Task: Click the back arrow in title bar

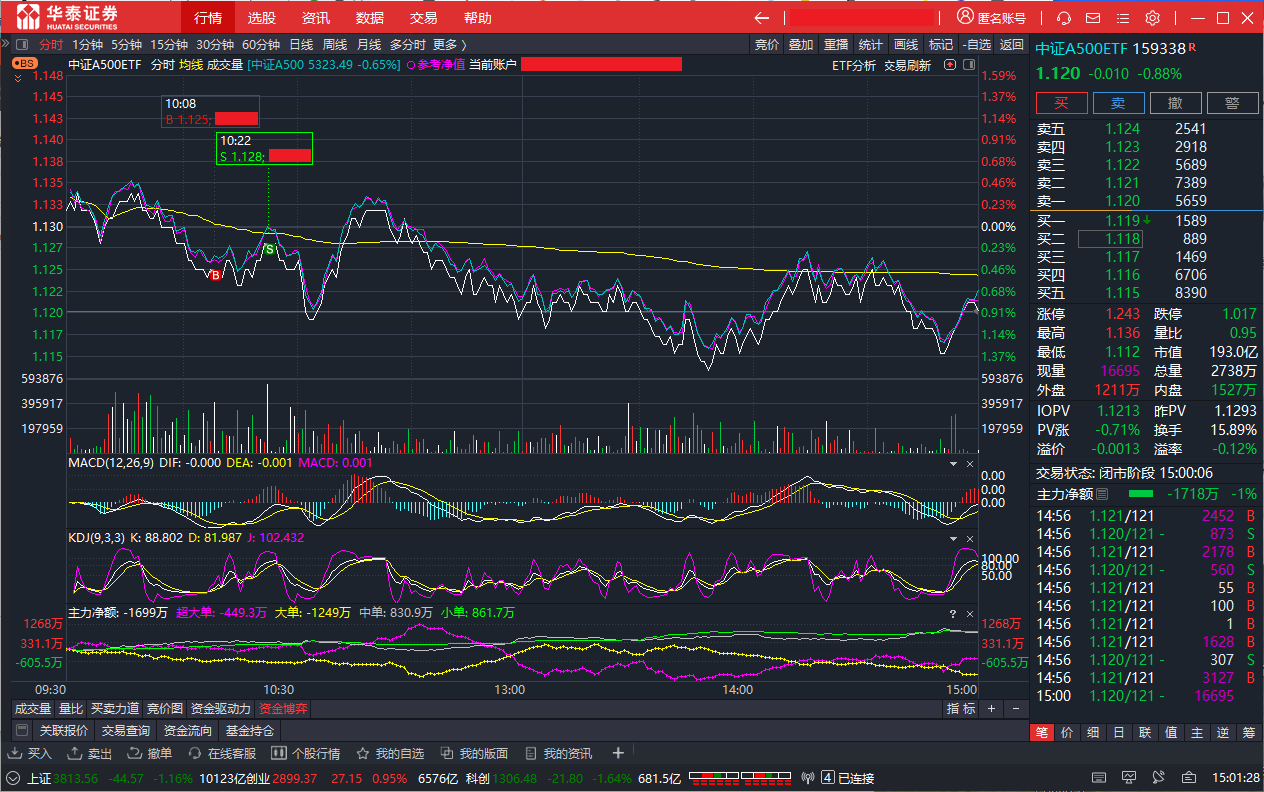Action: [762, 18]
